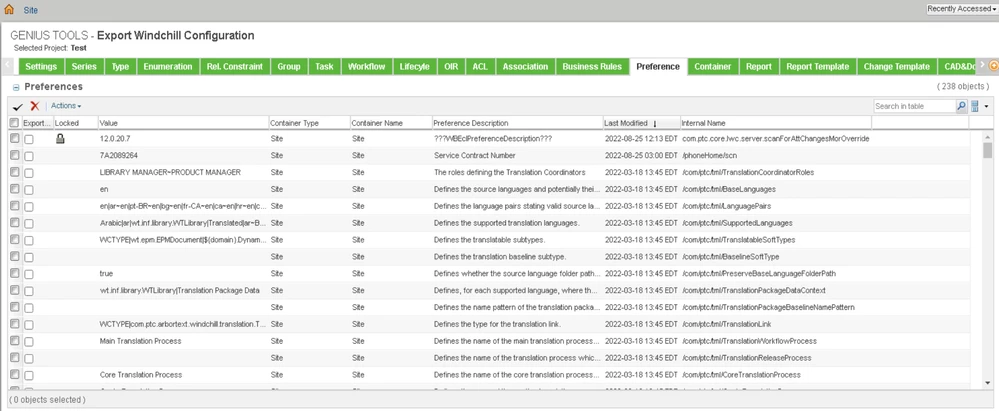
Task: Click '2022-08-25 03:00 EDT' date cell
Action: pos(640,155)
